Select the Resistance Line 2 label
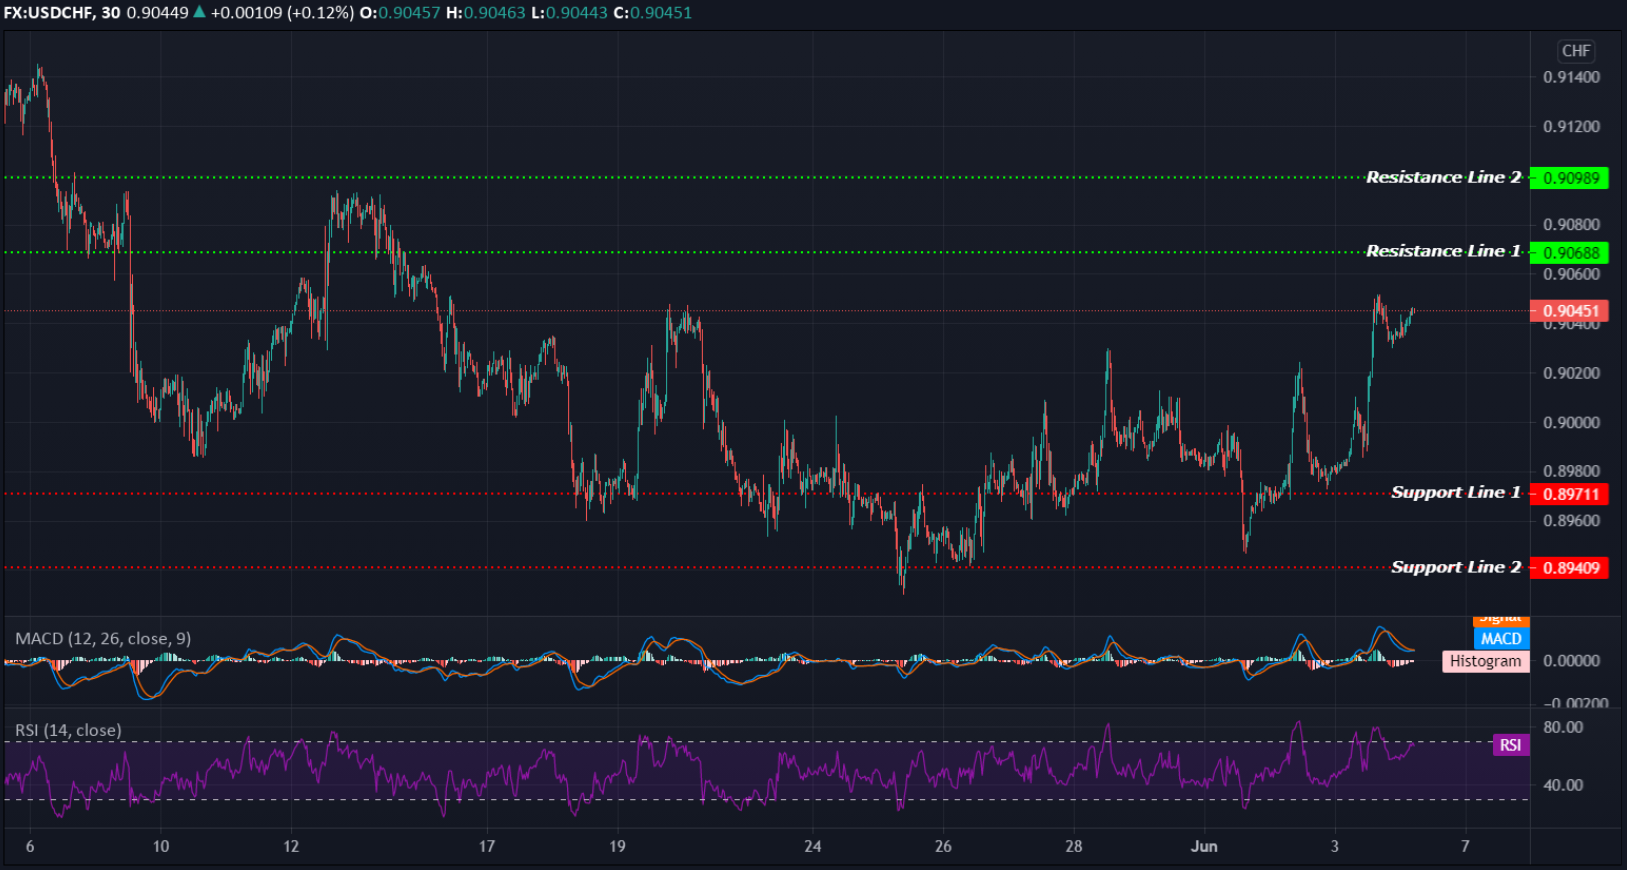The width and height of the screenshot is (1627, 870). click(x=1443, y=177)
